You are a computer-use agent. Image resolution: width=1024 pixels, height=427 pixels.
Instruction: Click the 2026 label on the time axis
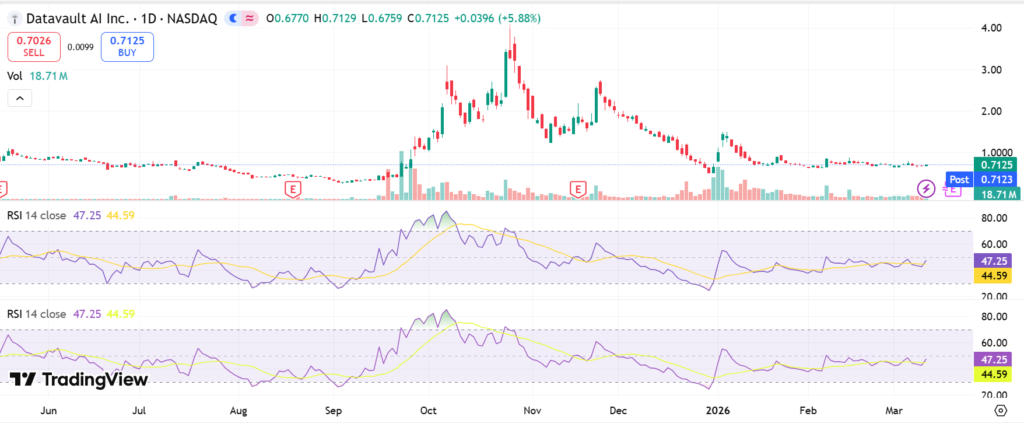point(716,410)
